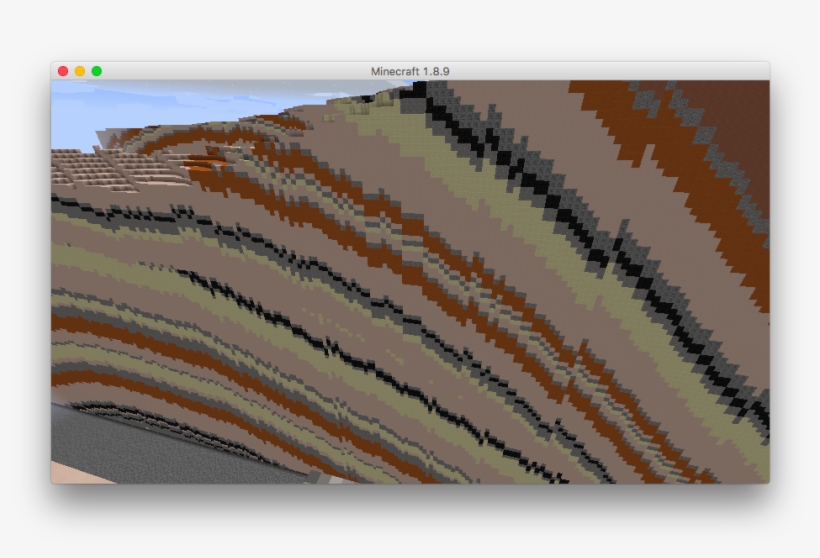Click the Minecraft 1.8.9 title text

click(410, 71)
